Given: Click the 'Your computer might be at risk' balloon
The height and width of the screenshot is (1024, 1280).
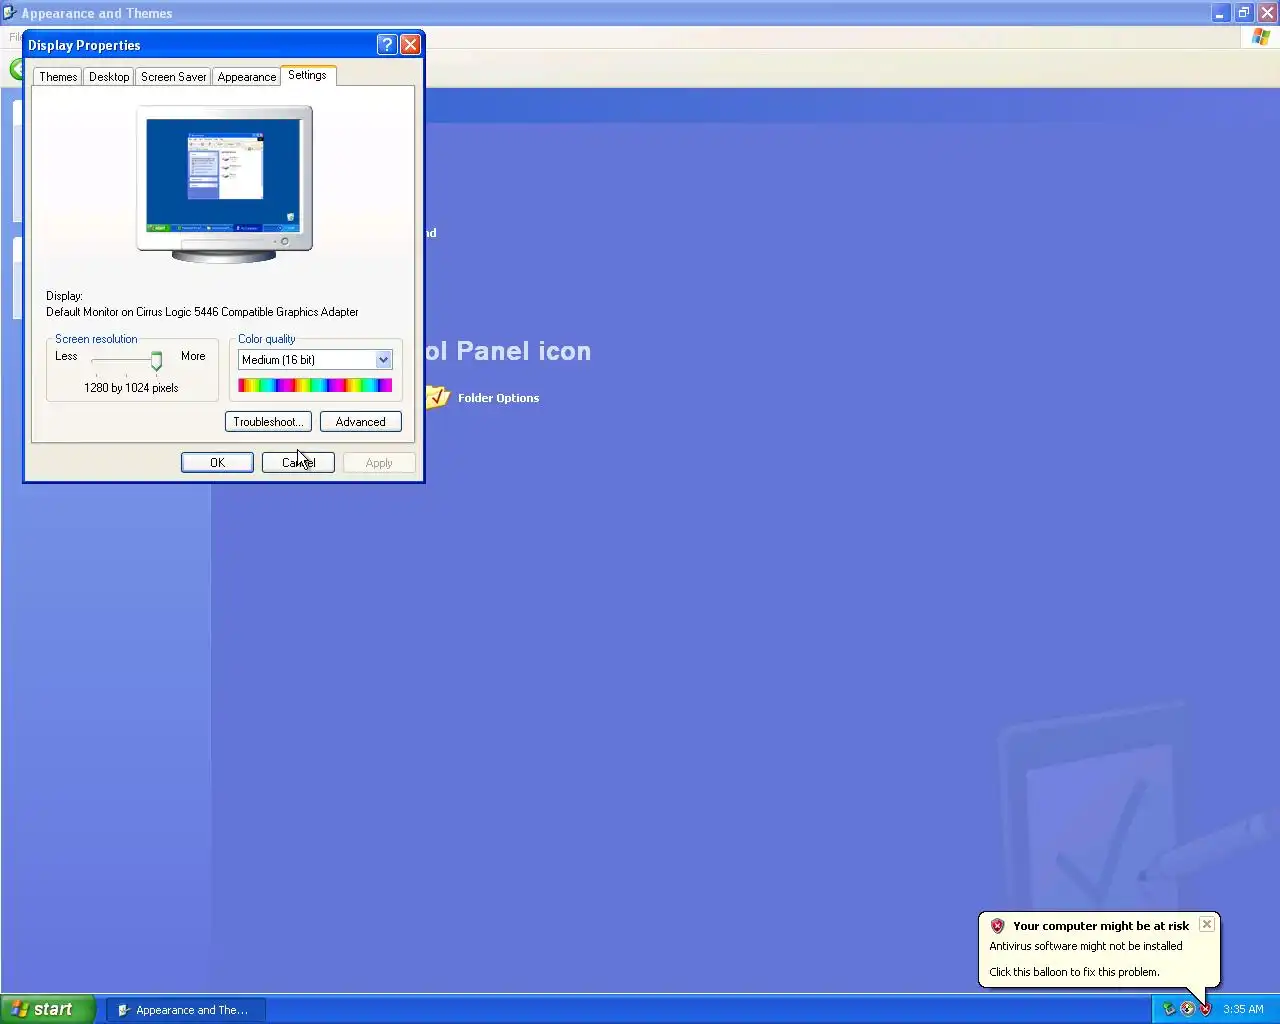Looking at the screenshot, I should click(x=1099, y=949).
